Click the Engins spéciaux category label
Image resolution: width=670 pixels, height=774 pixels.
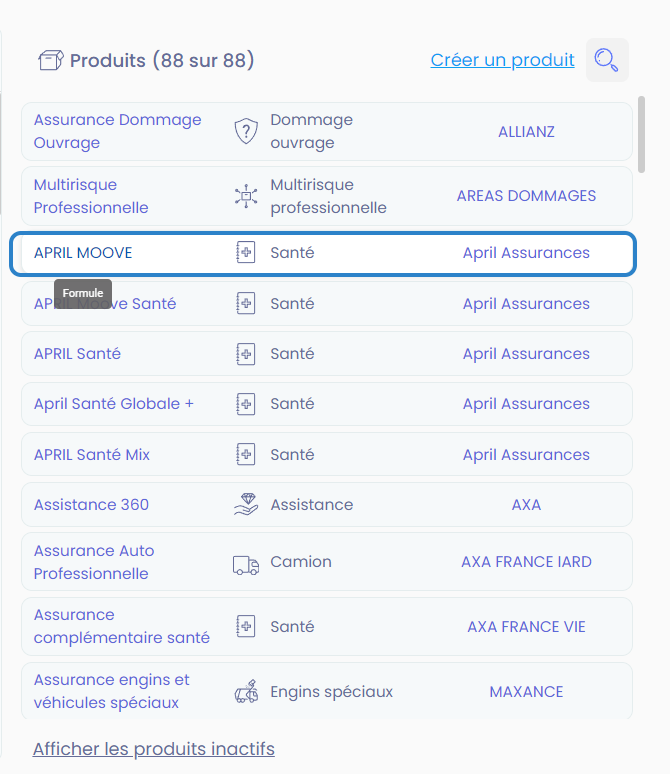(331, 692)
